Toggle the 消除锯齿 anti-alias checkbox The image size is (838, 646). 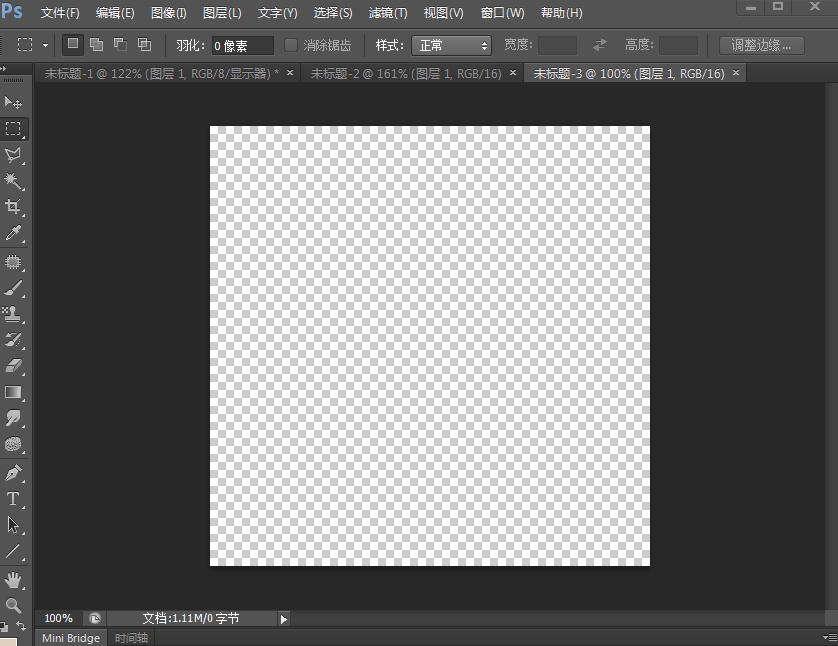(291, 45)
